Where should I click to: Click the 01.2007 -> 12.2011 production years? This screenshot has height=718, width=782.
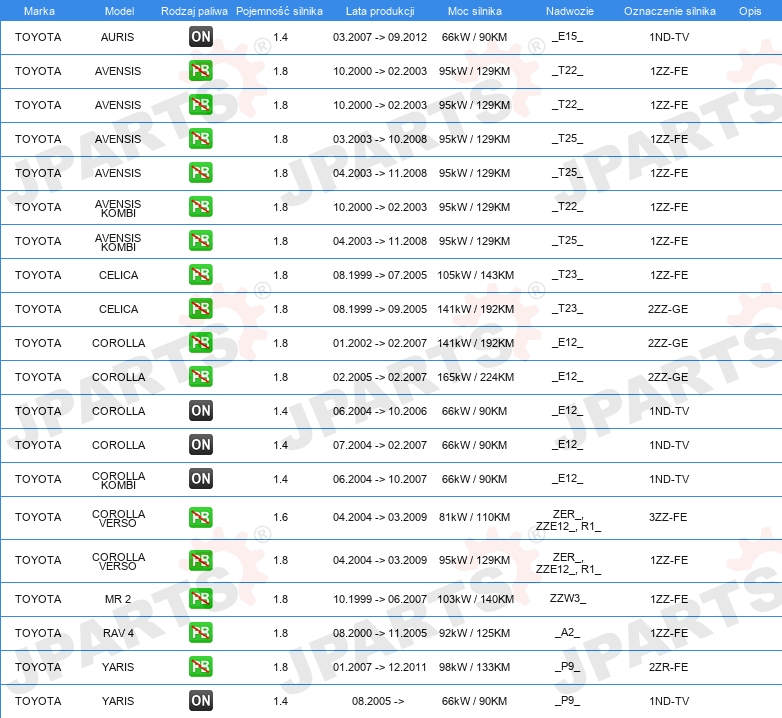click(380, 667)
